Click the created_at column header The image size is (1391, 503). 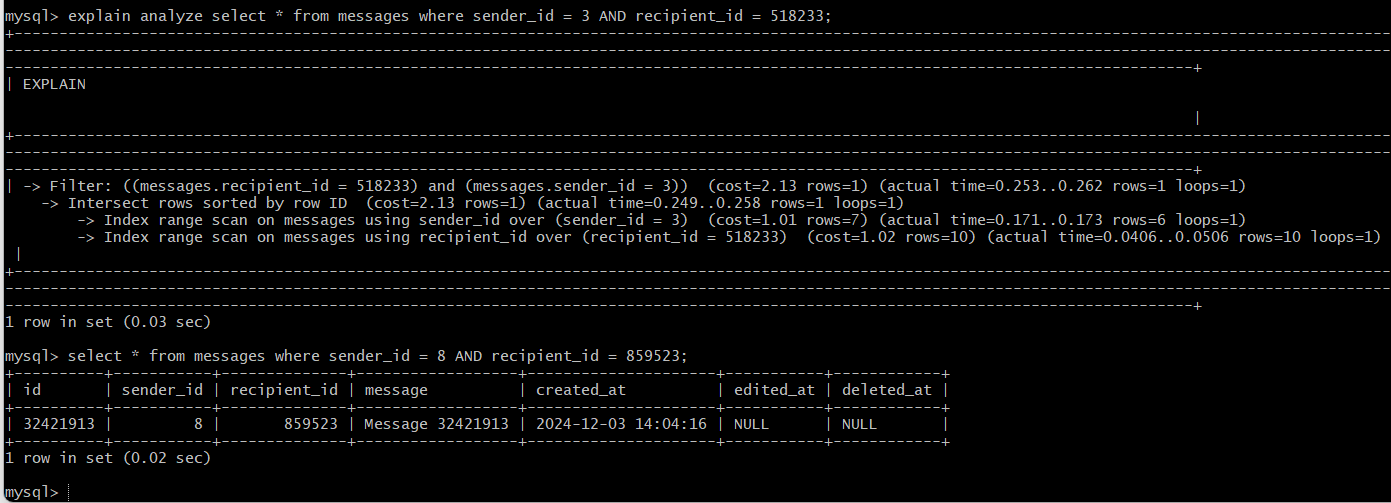pyautogui.click(x=581, y=390)
